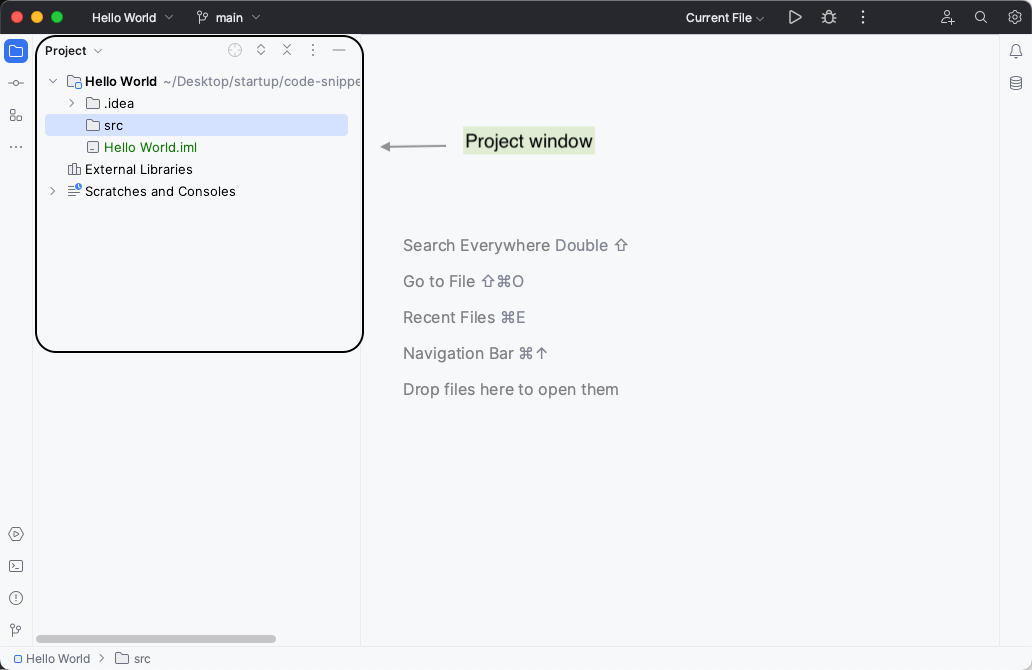The image size is (1032, 670).
Task: Click the Run button in toolbar
Action: point(795,17)
